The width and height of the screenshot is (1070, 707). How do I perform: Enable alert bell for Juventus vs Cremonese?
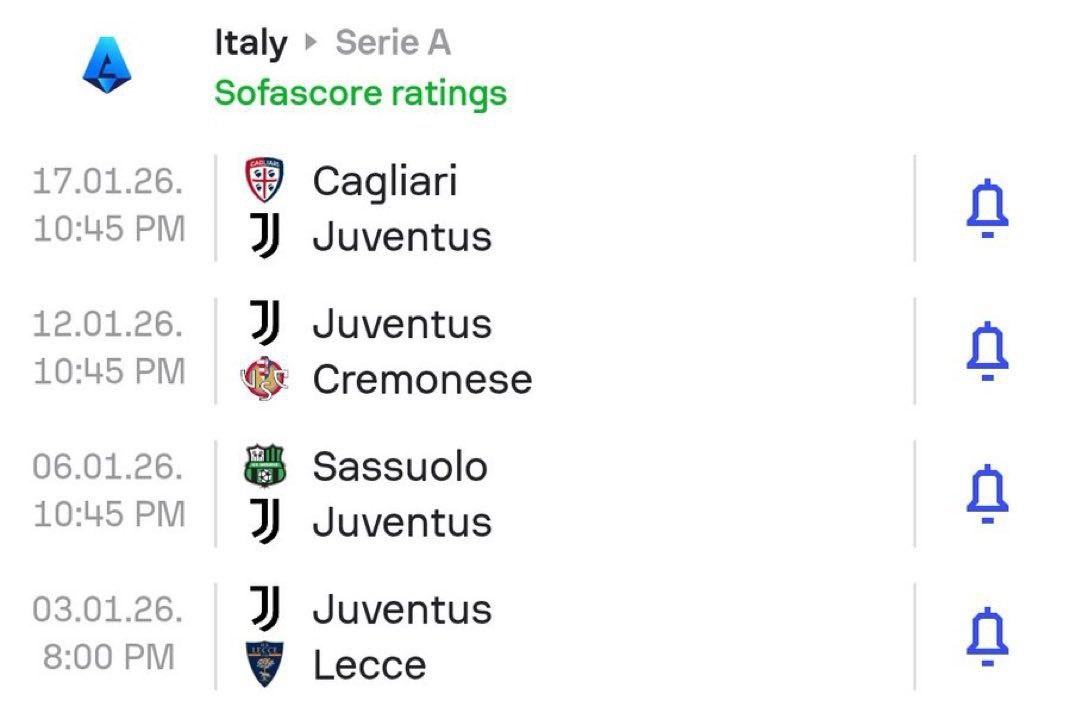pyautogui.click(x=987, y=351)
